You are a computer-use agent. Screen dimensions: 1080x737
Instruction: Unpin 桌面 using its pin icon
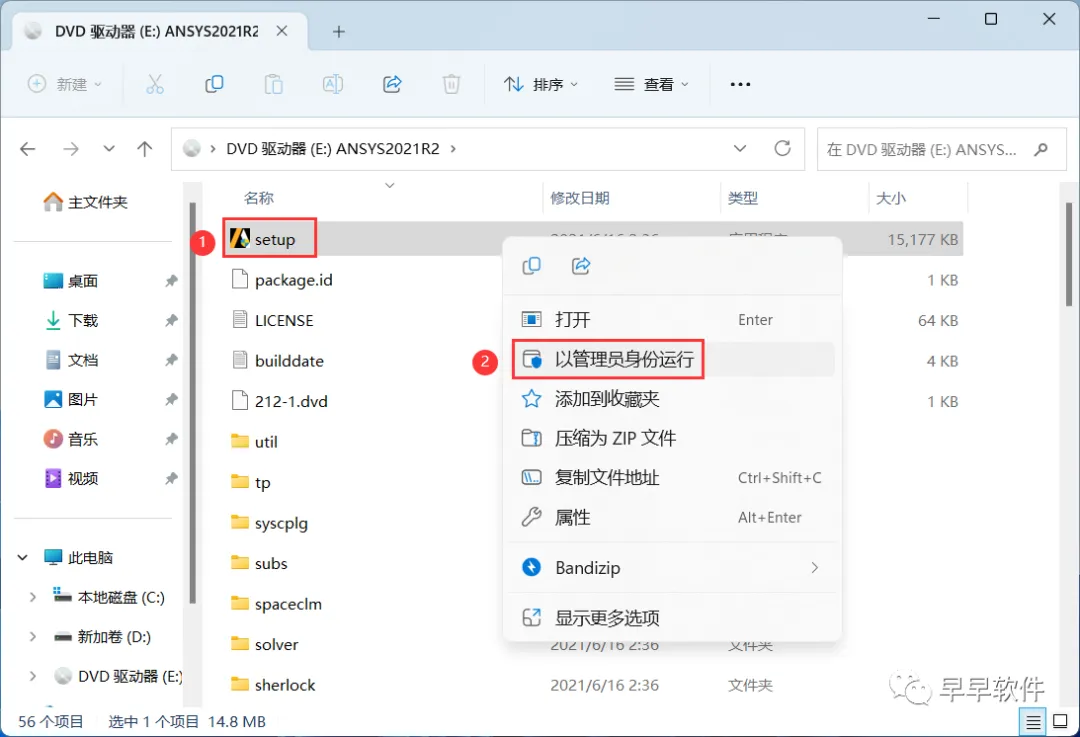point(172,281)
